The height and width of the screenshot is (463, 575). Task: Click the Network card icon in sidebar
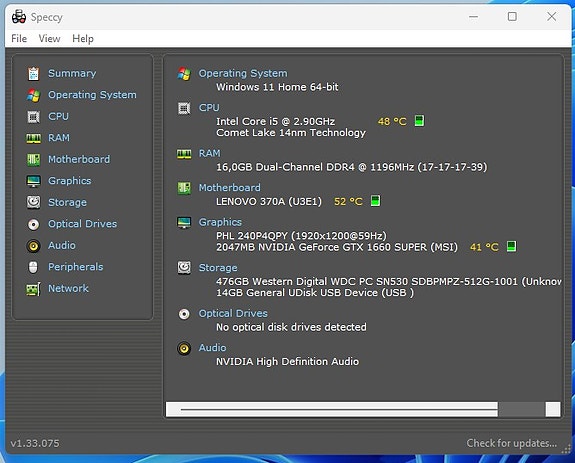(x=33, y=289)
